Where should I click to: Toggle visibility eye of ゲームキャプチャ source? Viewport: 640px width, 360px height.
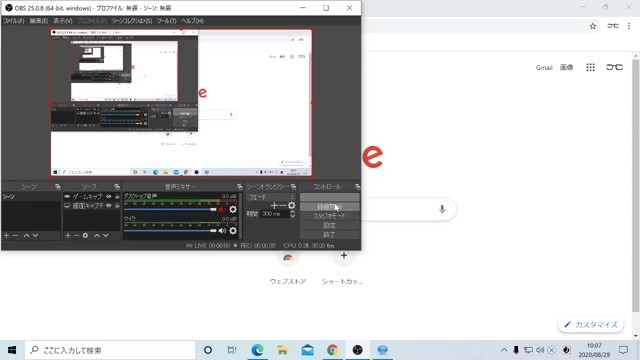pyautogui.click(x=109, y=197)
